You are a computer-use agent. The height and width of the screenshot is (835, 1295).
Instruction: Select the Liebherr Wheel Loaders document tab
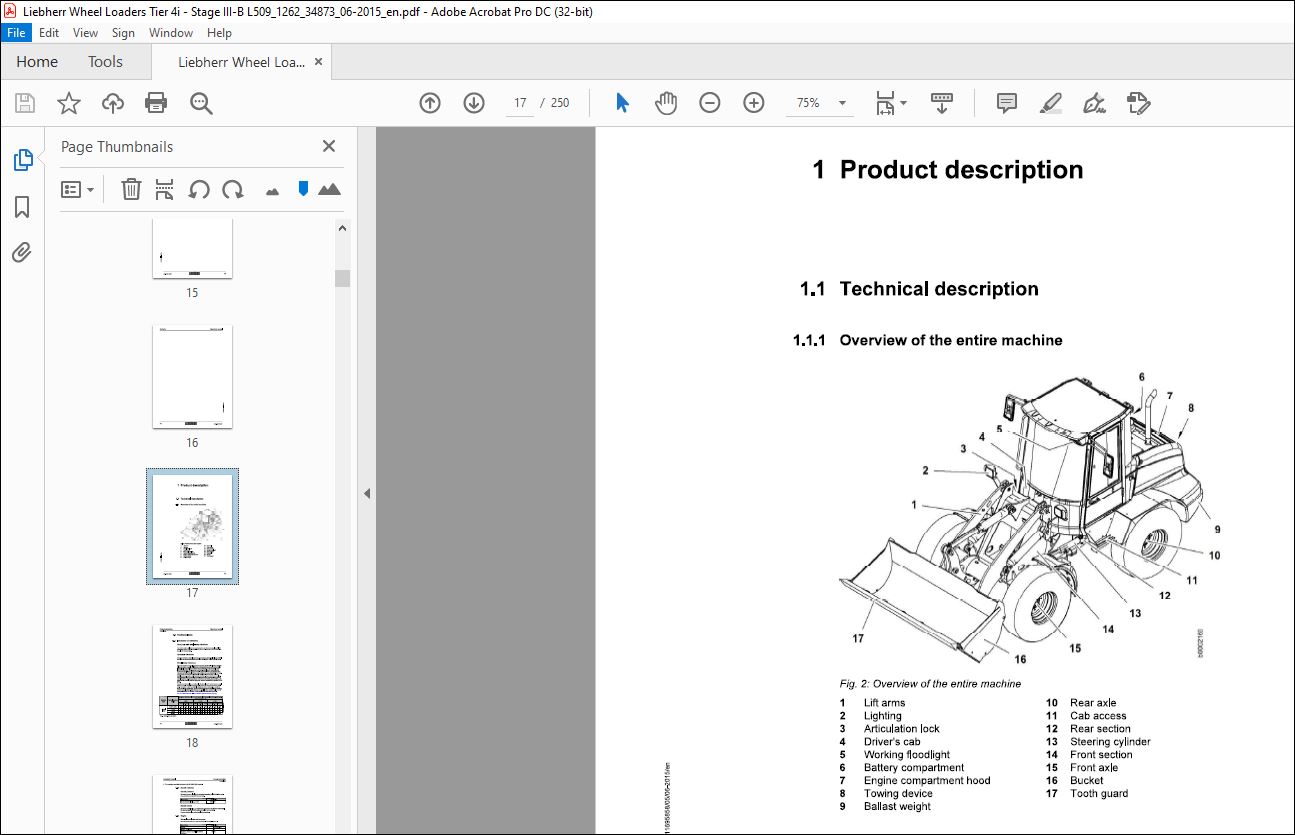241,62
